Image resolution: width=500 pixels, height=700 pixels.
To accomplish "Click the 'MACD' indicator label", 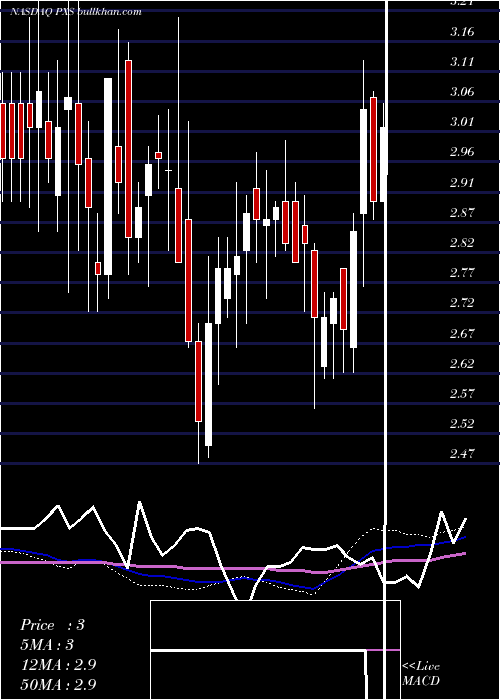I will pyautogui.click(x=421, y=681).
